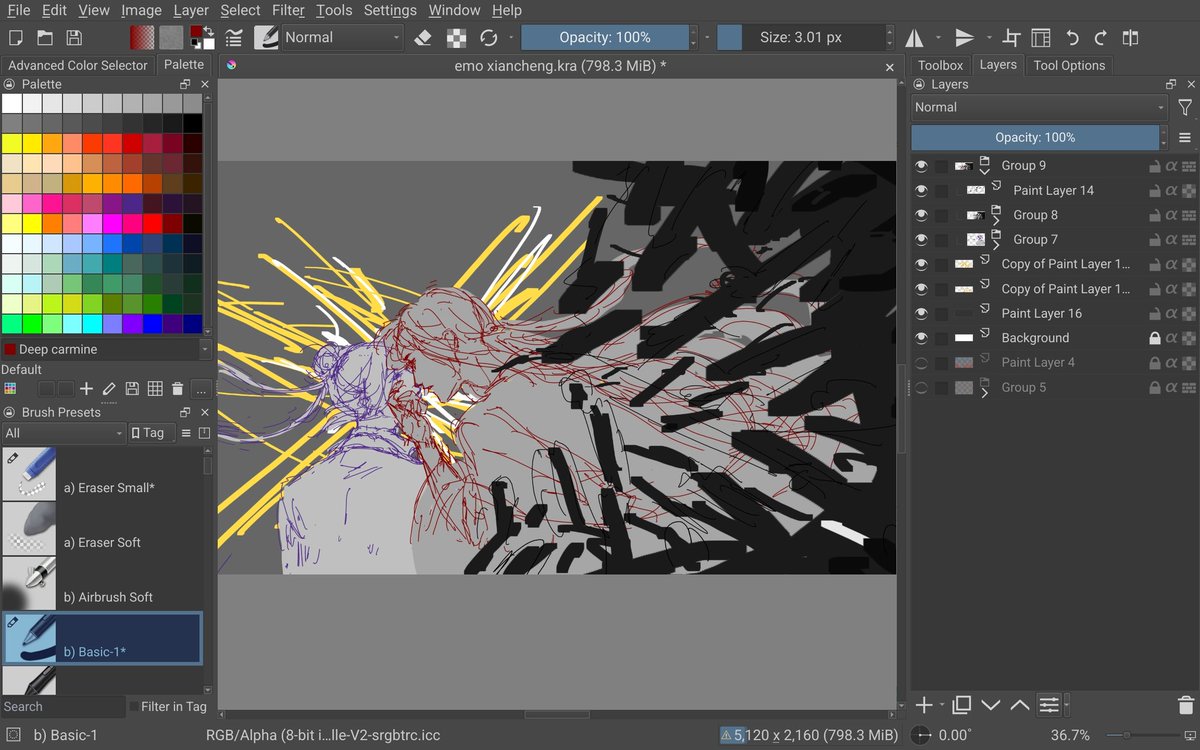1200x750 pixels.
Task: Enable horizontal mirror tool
Action: (x=915, y=38)
